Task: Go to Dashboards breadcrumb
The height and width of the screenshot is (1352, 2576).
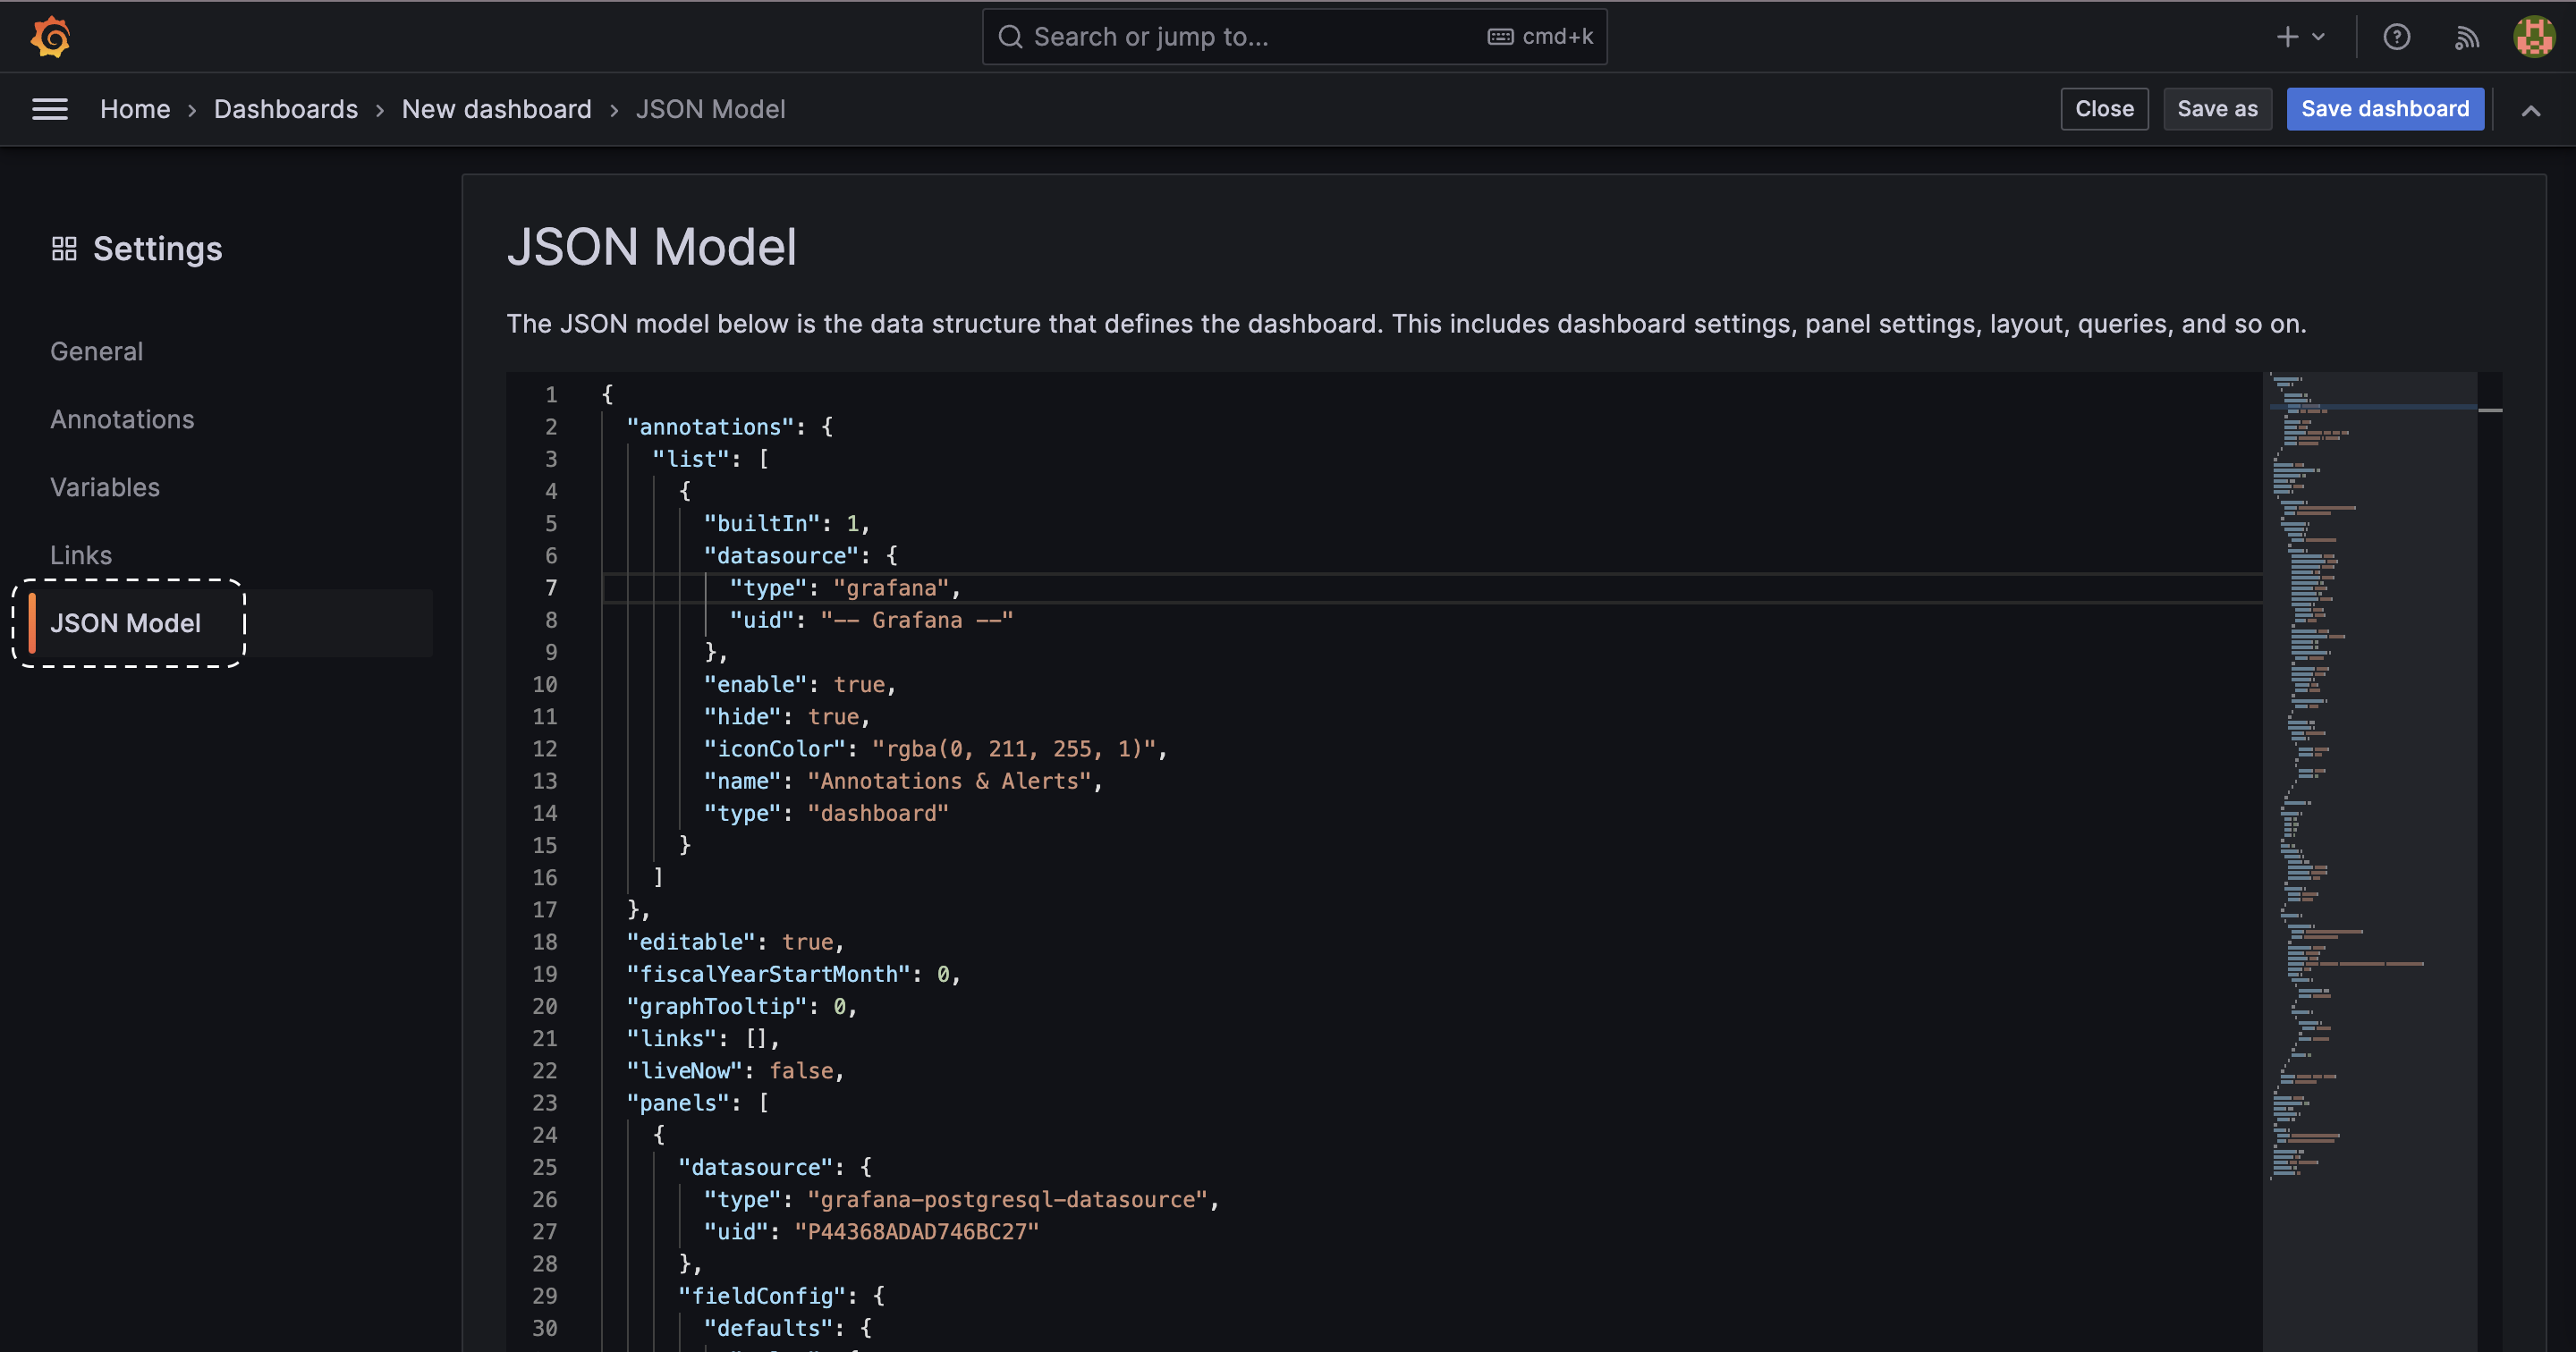Action: point(286,109)
